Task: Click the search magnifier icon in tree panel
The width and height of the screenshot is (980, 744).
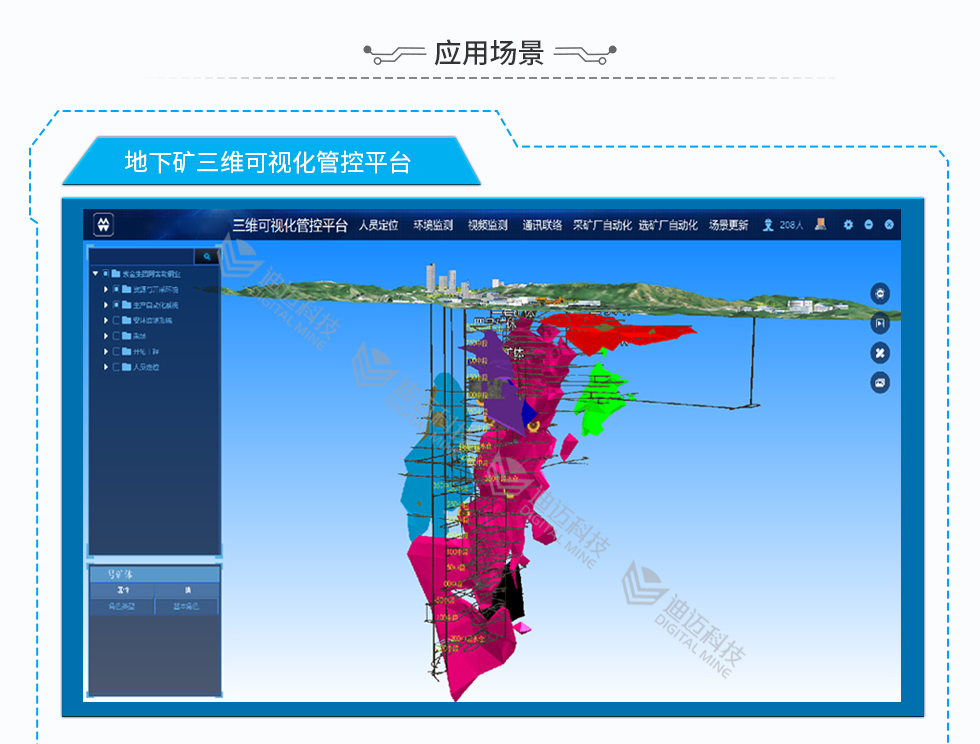Action: [x=207, y=257]
